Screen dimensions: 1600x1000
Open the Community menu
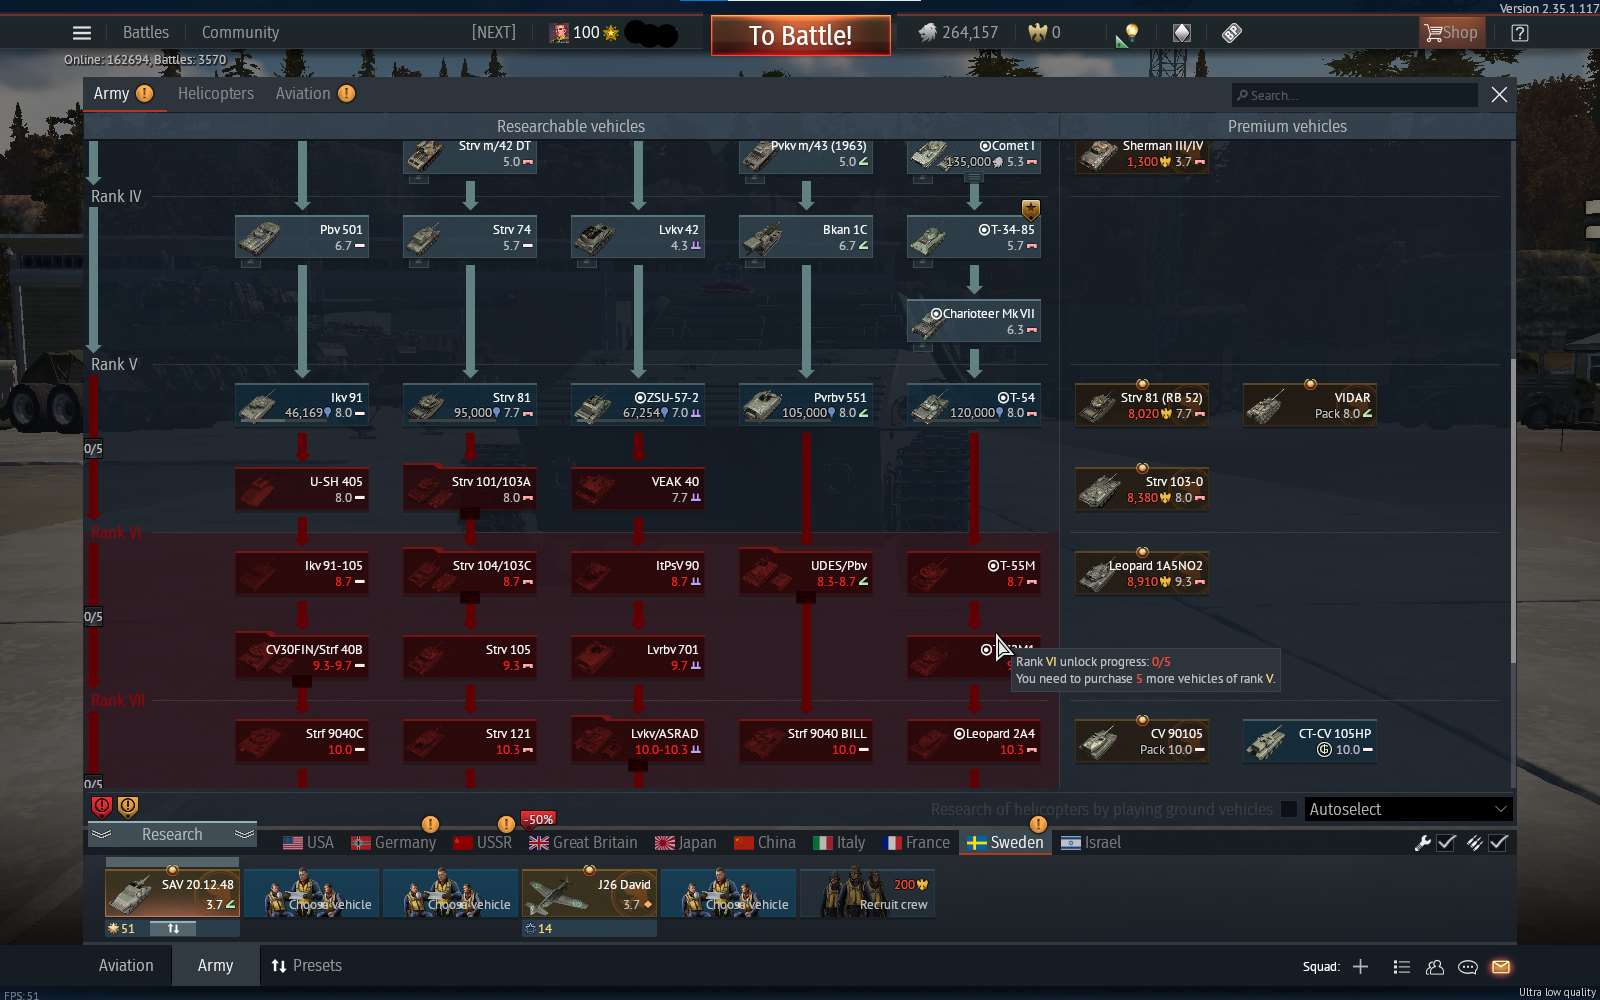[x=241, y=33]
